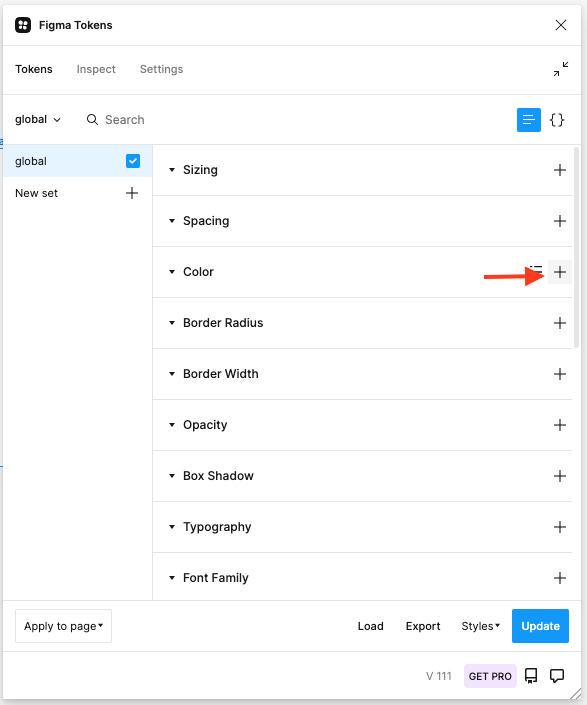Toggle Color list display icon
This screenshot has width=587, height=705.
pyautogui.click(x=536, y=271)
